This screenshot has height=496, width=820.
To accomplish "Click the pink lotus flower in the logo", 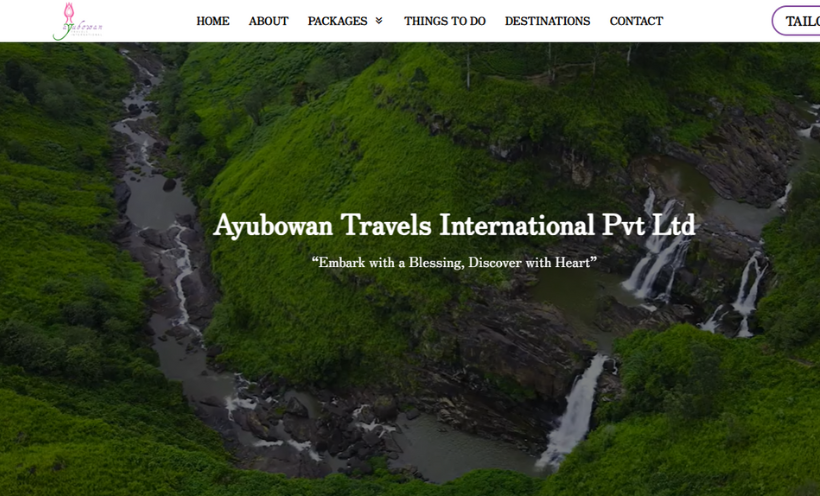I will [x=69, y=12].
